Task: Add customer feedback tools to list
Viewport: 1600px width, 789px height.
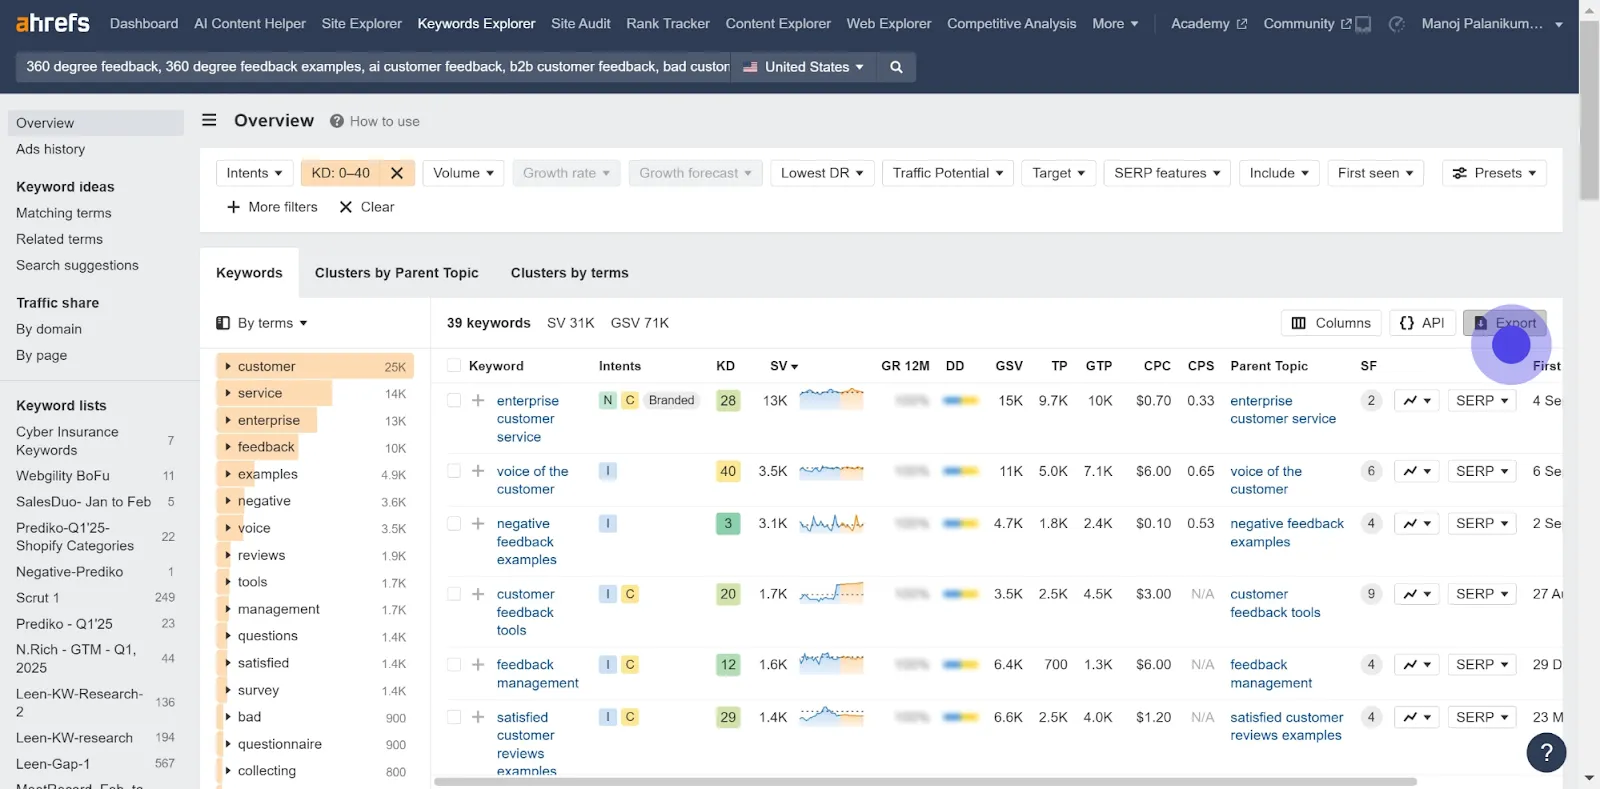Action: point(478,594)
